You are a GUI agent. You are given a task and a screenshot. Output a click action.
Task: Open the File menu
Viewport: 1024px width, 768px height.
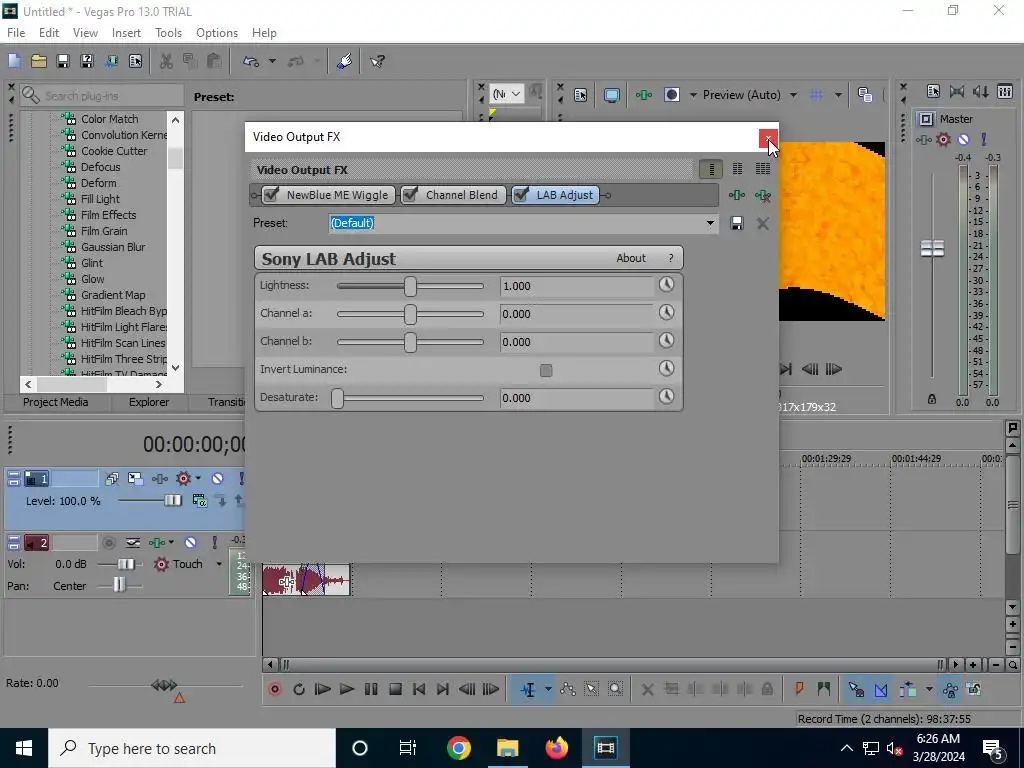(x=16, y=33)
